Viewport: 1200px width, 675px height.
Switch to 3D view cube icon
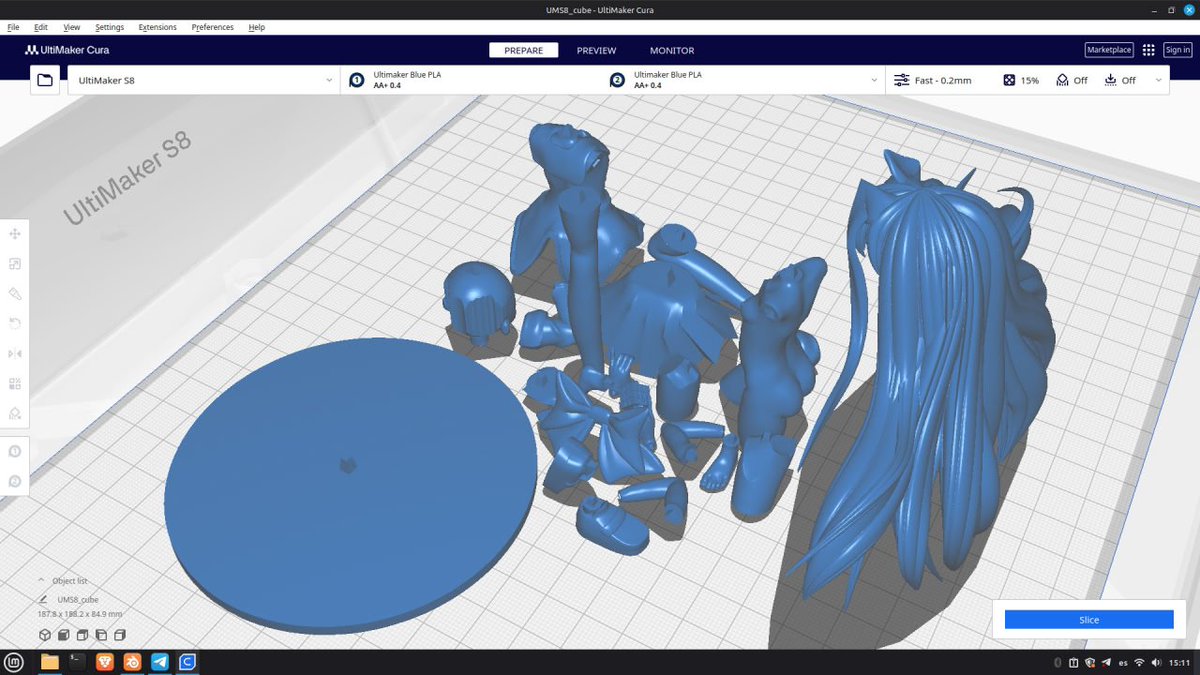click(45, 635)
